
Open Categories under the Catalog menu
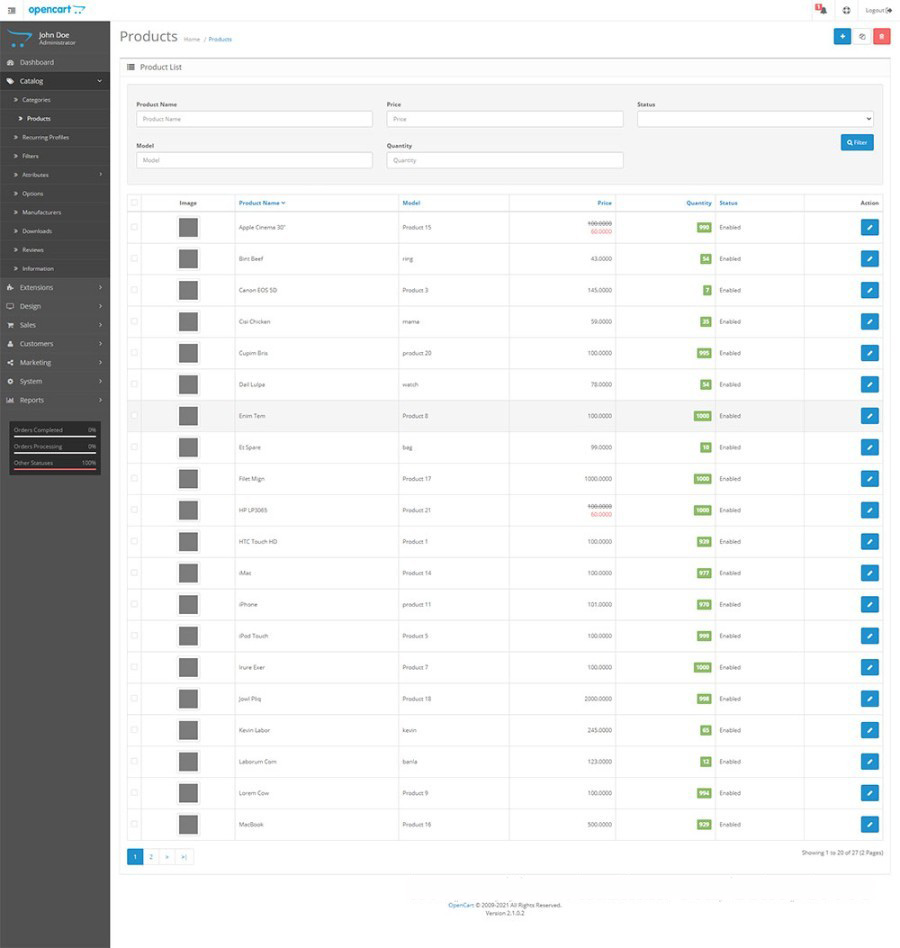[x=36, y=100]
